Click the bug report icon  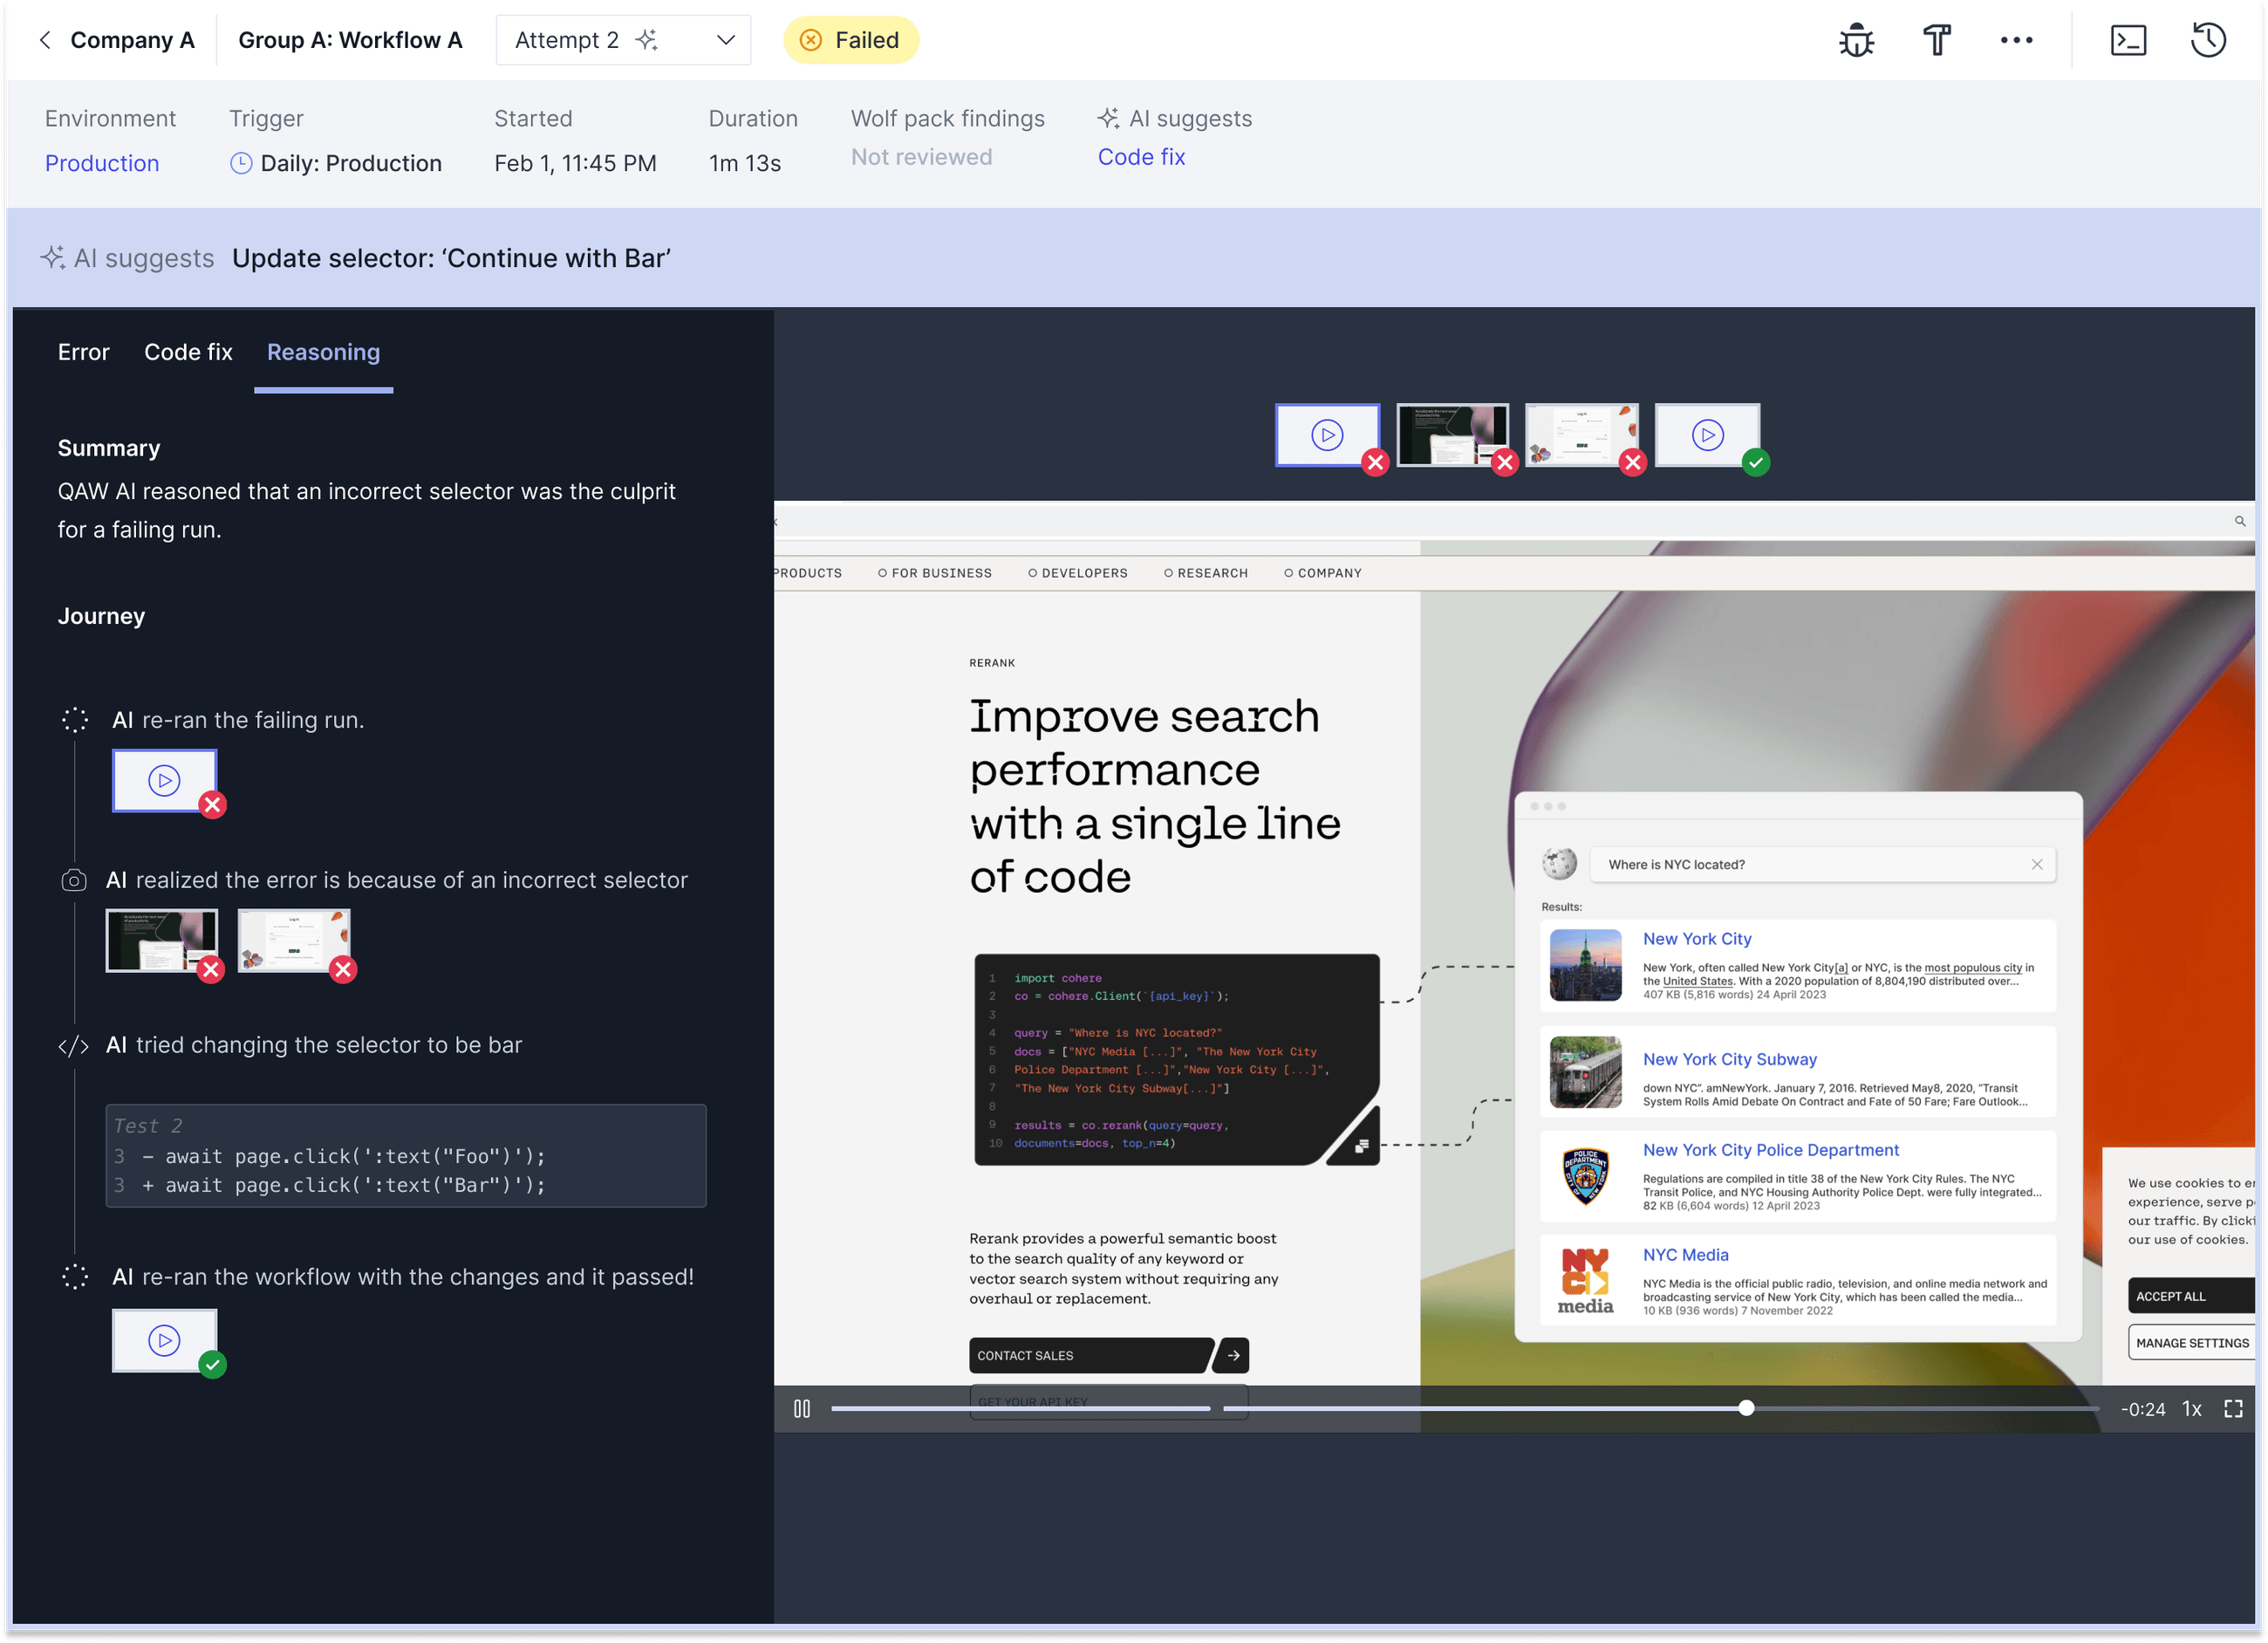coord(1856,40)
